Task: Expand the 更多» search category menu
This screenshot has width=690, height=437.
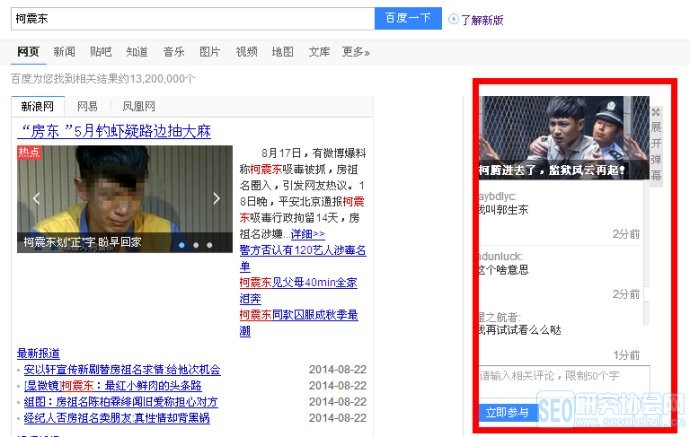Action: click(x=355, y=52)
